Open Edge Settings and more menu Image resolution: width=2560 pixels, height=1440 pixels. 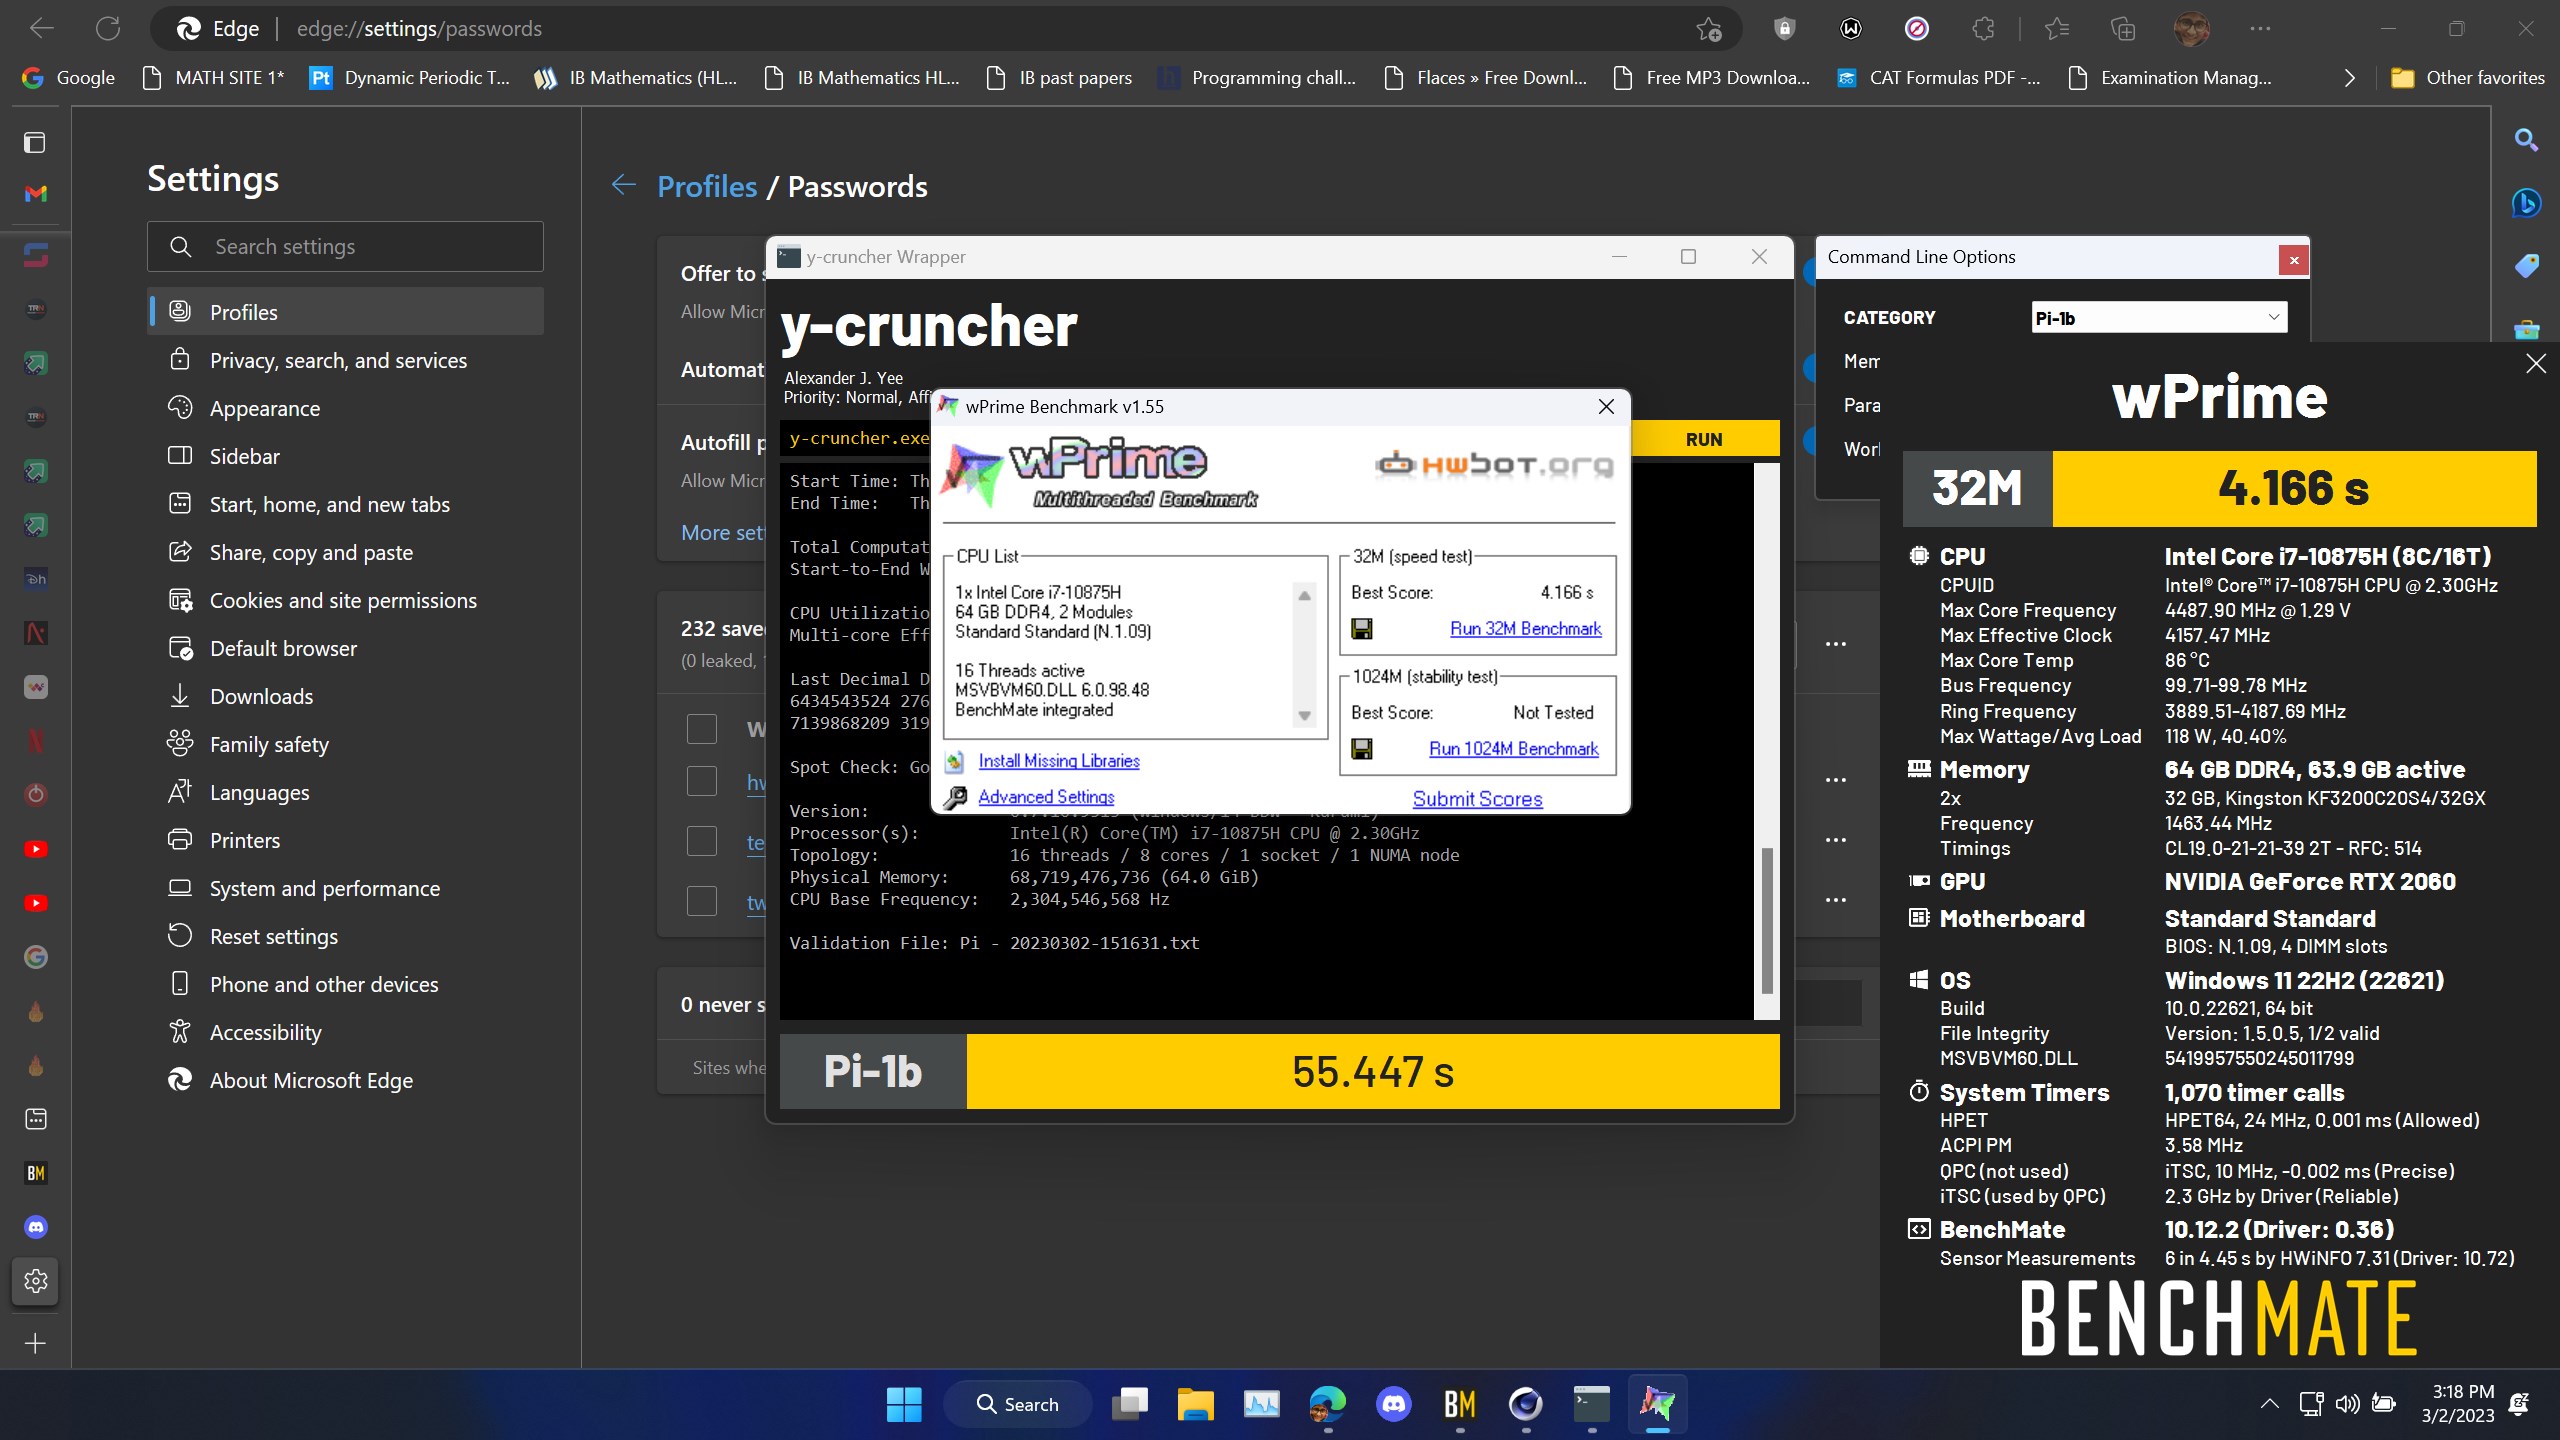coord(2260,29)
